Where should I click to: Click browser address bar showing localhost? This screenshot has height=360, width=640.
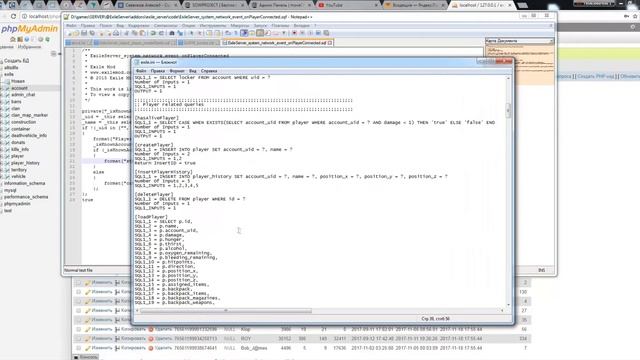pyautogui.click(x=41, y=16)
